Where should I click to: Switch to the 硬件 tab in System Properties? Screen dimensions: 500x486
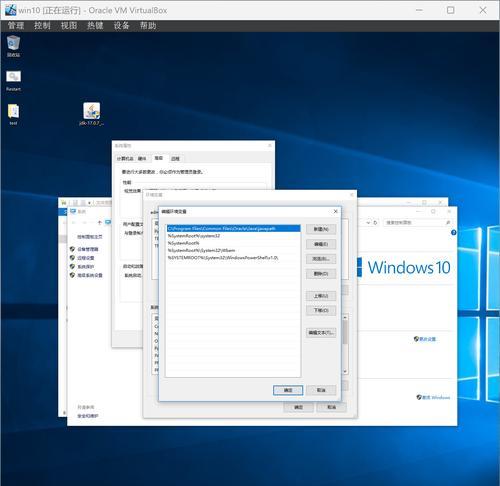(142, 159)
